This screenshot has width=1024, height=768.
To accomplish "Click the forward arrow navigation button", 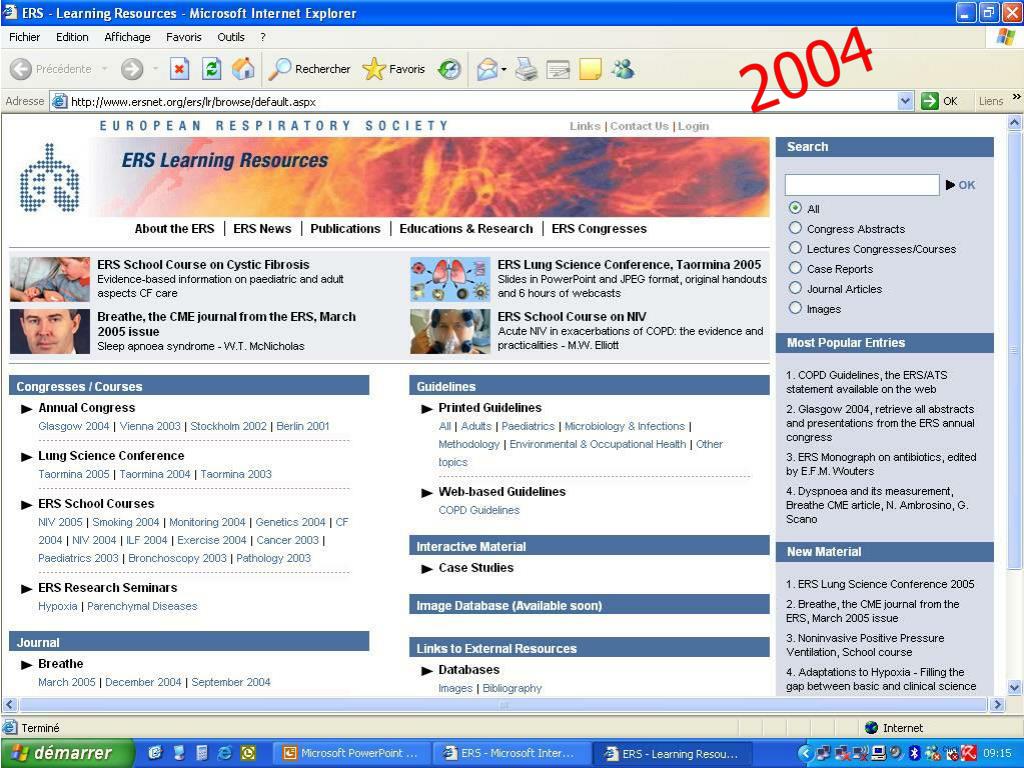I will (132, 69).
